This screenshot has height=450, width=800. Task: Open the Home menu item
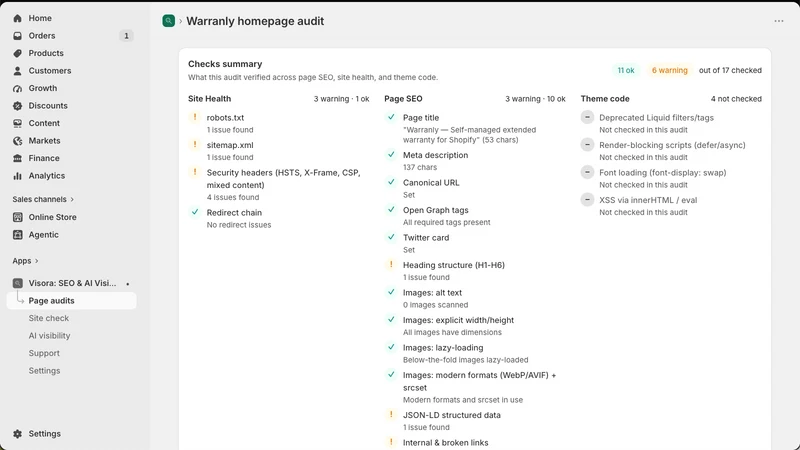pos(71,18)
